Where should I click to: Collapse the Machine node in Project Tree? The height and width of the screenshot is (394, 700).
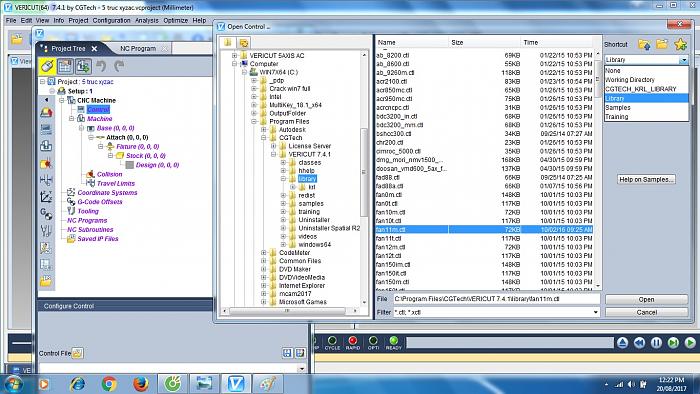click(71, 119)
